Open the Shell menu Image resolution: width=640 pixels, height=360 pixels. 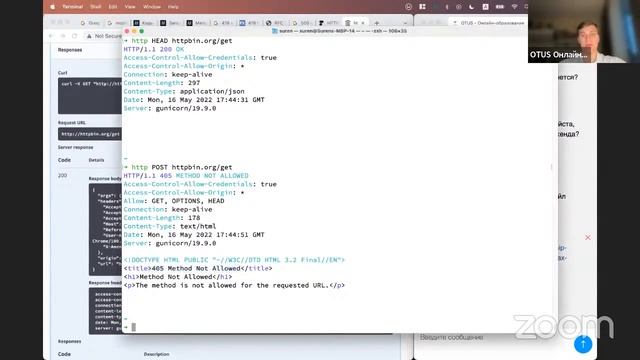point(96,7)
